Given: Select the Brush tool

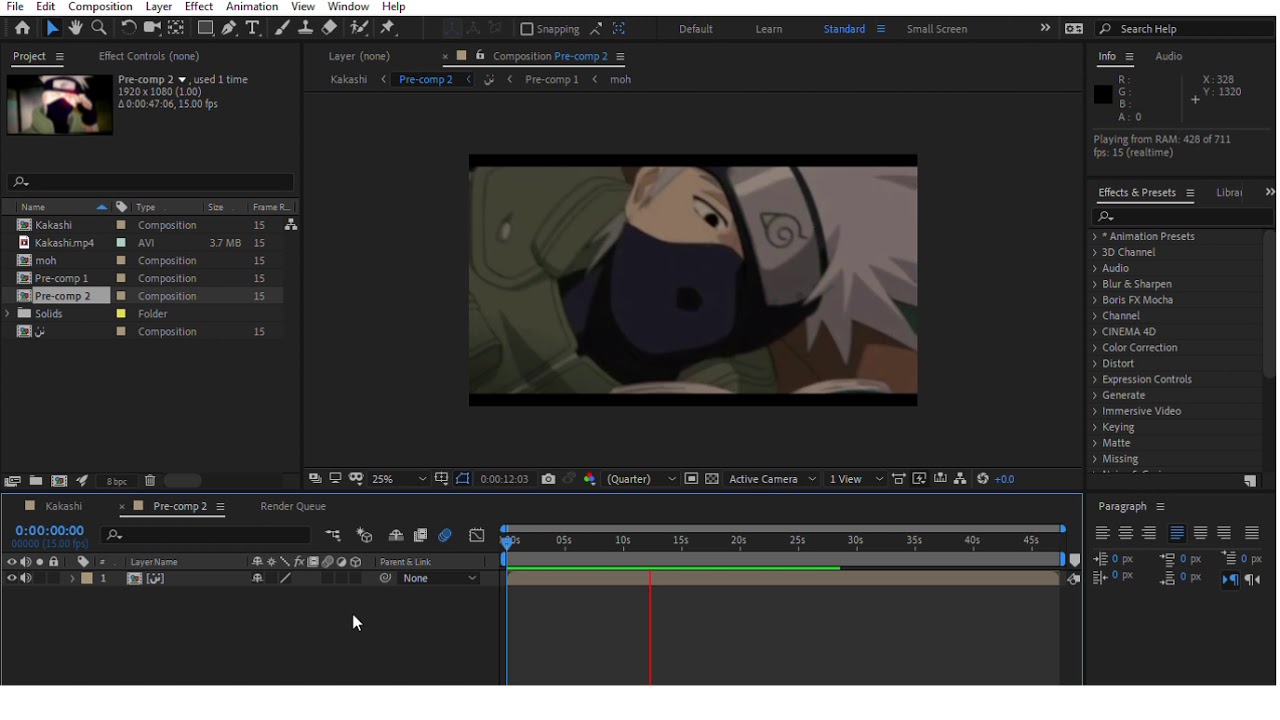Looking at the screenshot, I should [x=283, y=29].
